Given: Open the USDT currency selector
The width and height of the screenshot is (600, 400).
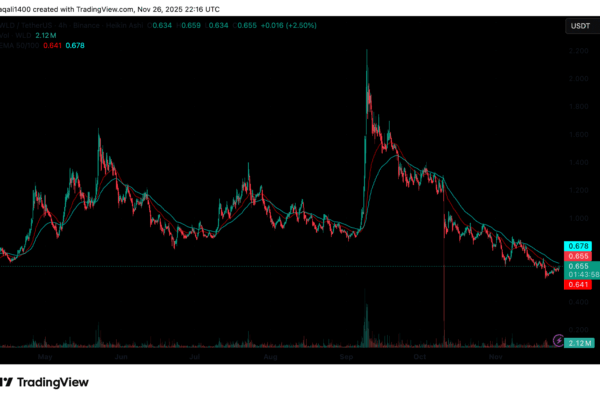Looking at the screenshot, I should 579,27.
